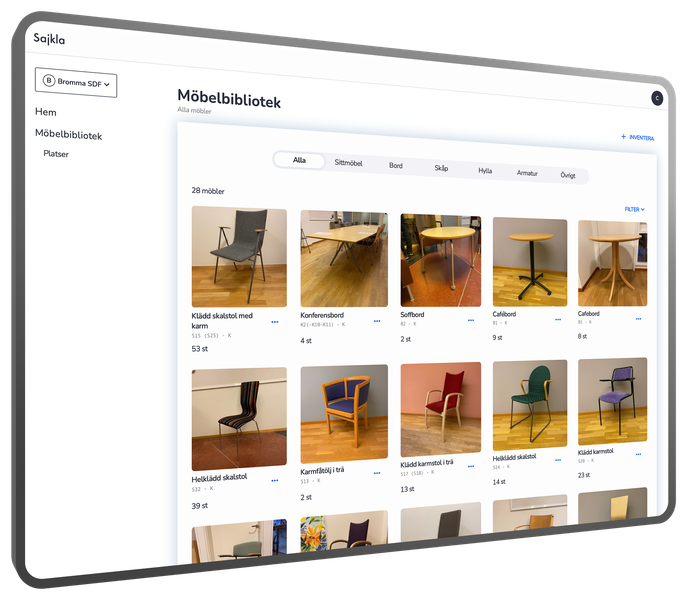
Task: Switch to the Övrigt tab
Action: click(568, 175)
